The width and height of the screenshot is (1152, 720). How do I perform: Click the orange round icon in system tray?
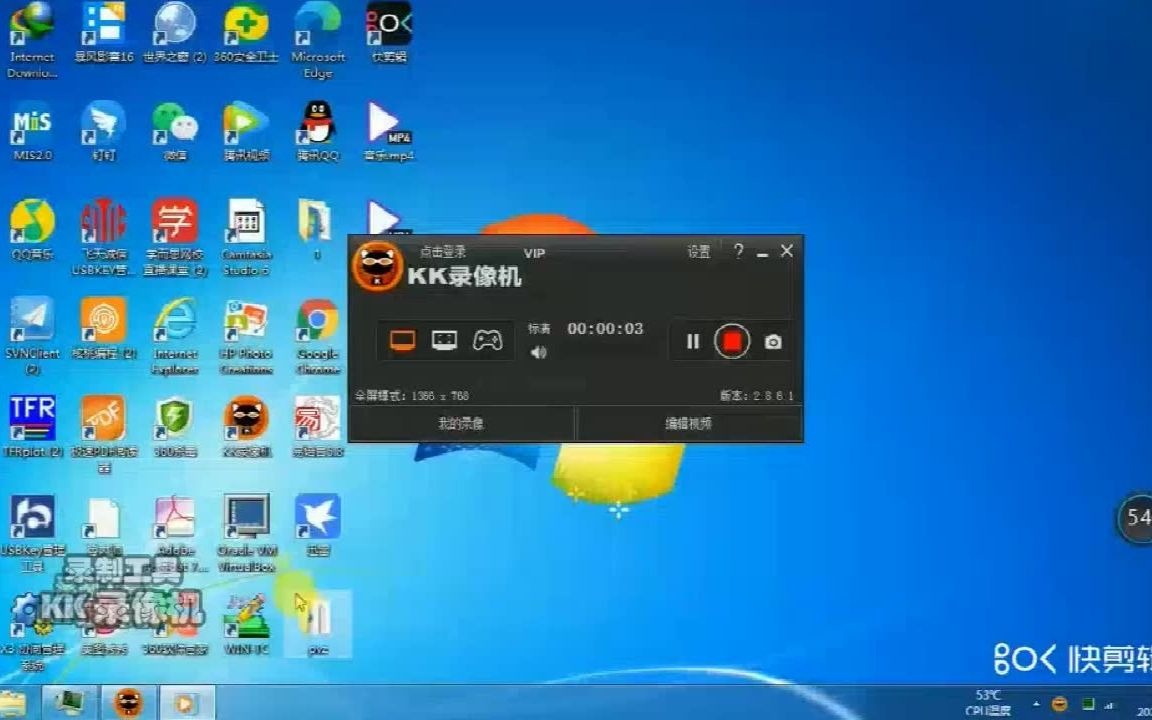[1060, 704]
